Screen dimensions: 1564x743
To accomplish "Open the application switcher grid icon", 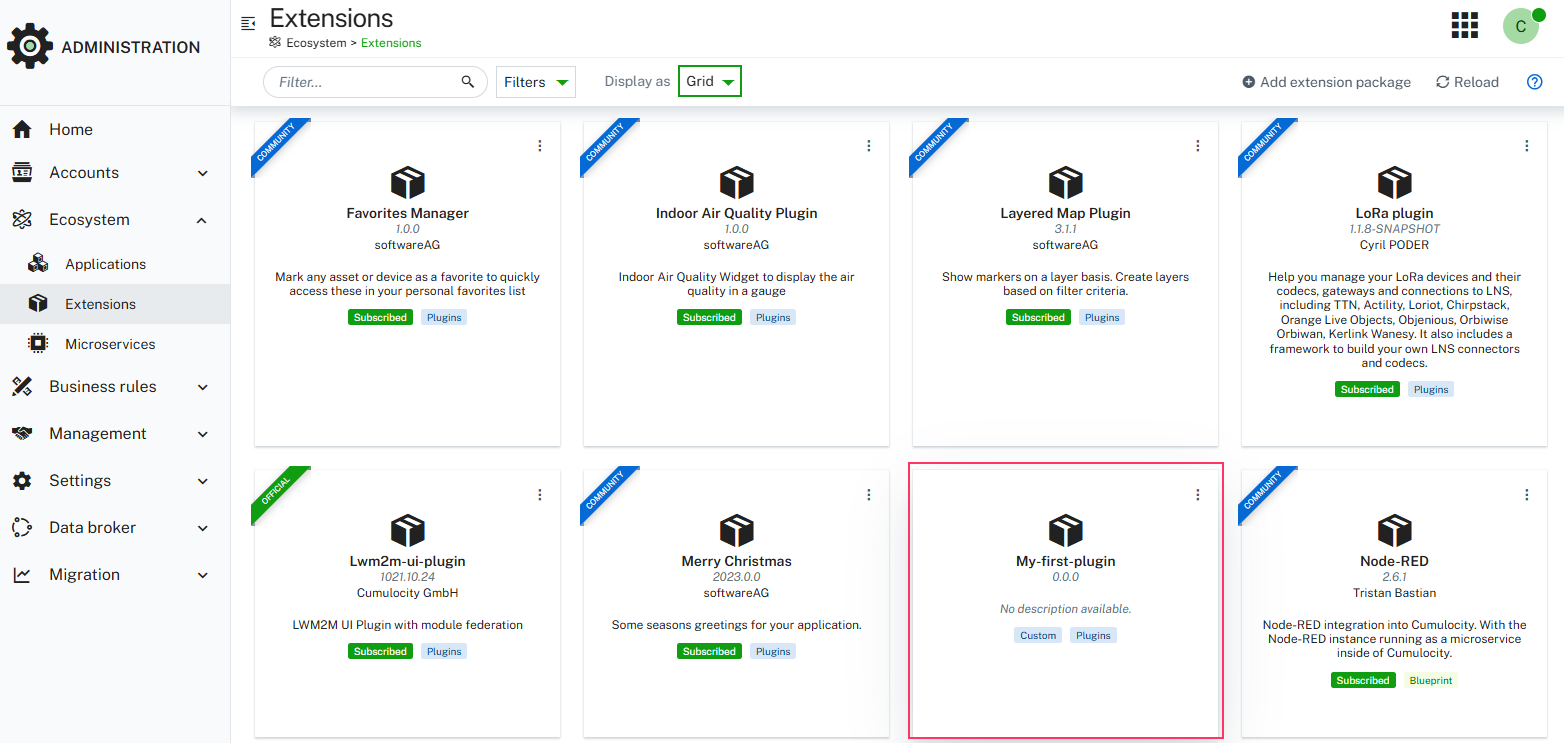I will coord(1465,26).
